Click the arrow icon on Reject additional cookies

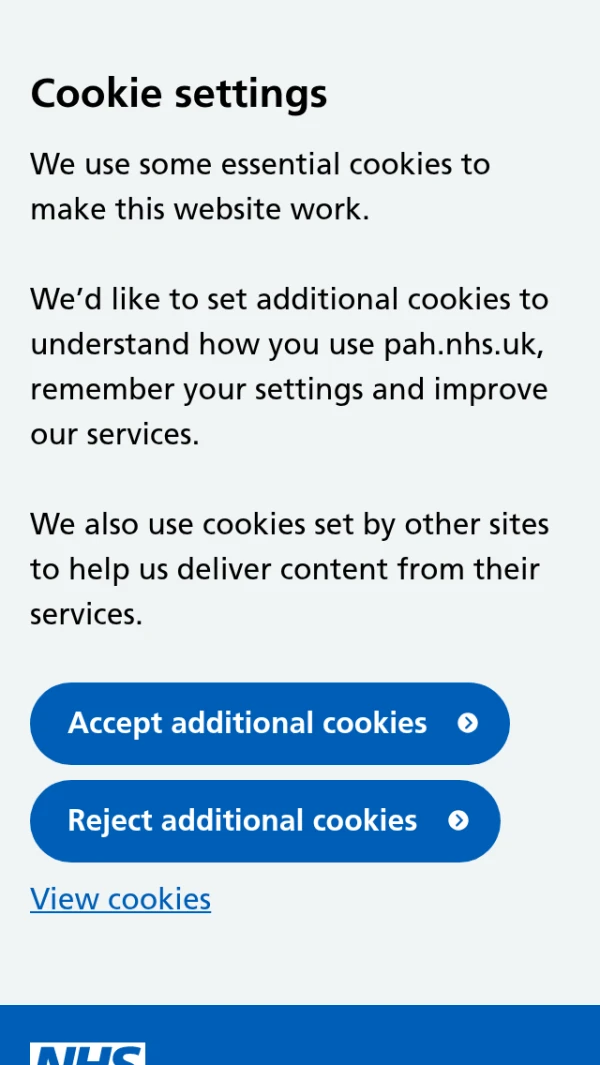(458, 821)
